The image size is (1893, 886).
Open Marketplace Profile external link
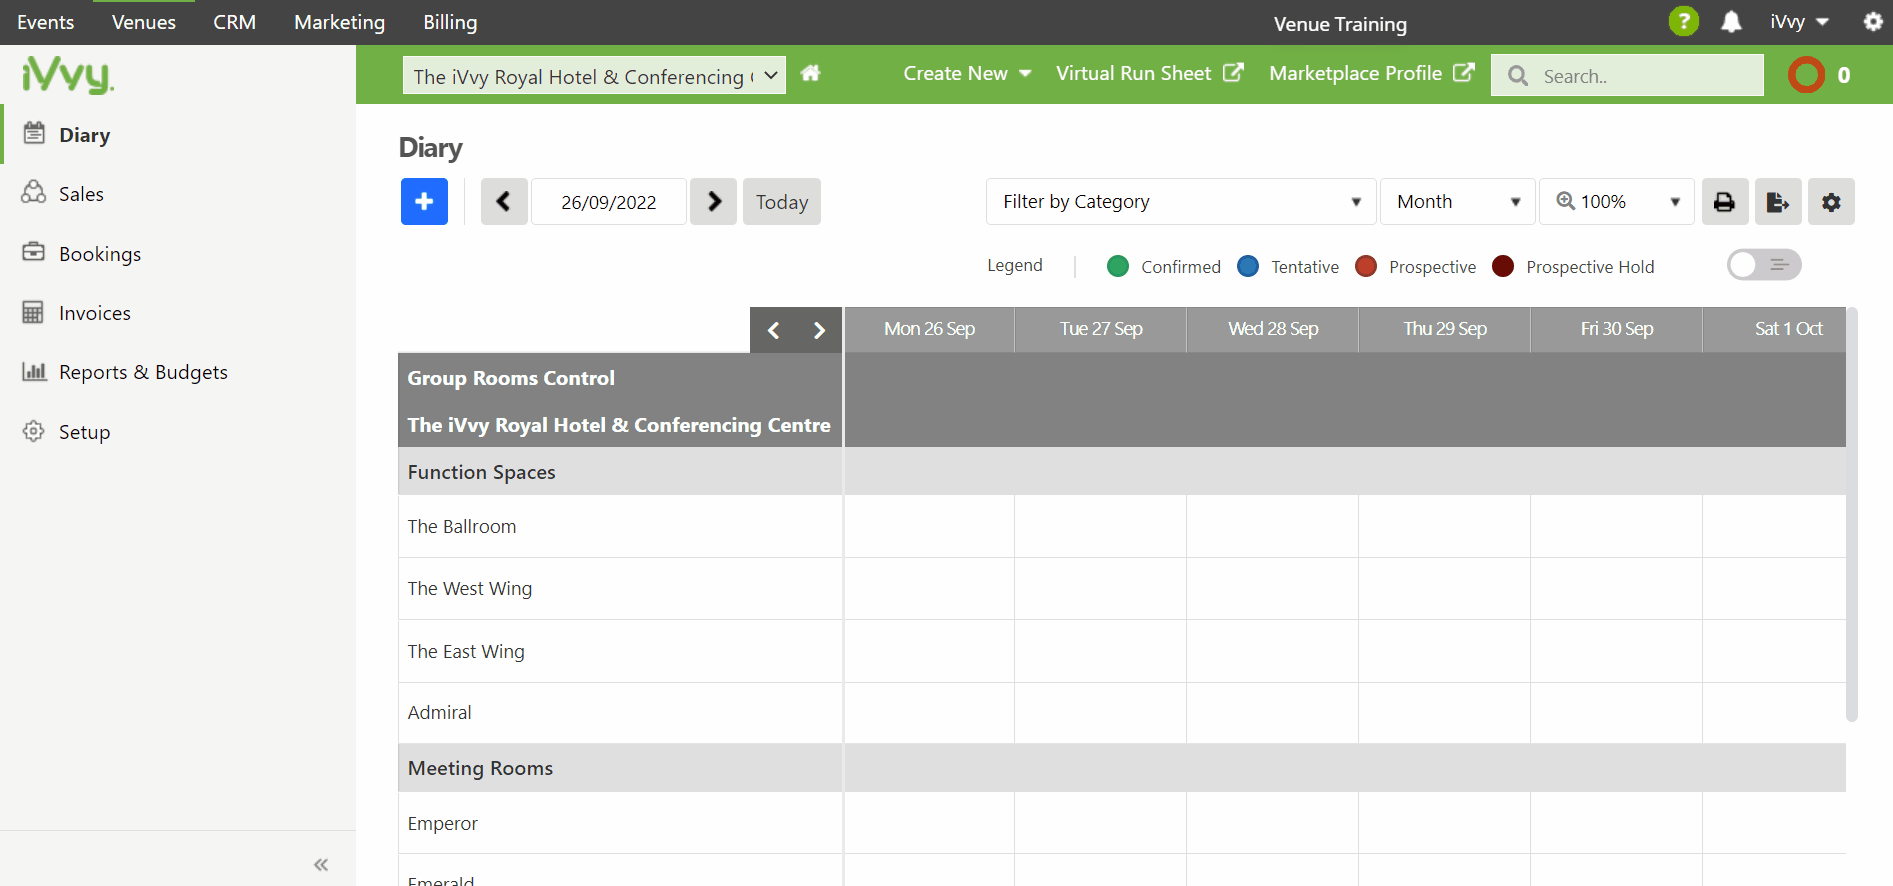[1371, 73]
